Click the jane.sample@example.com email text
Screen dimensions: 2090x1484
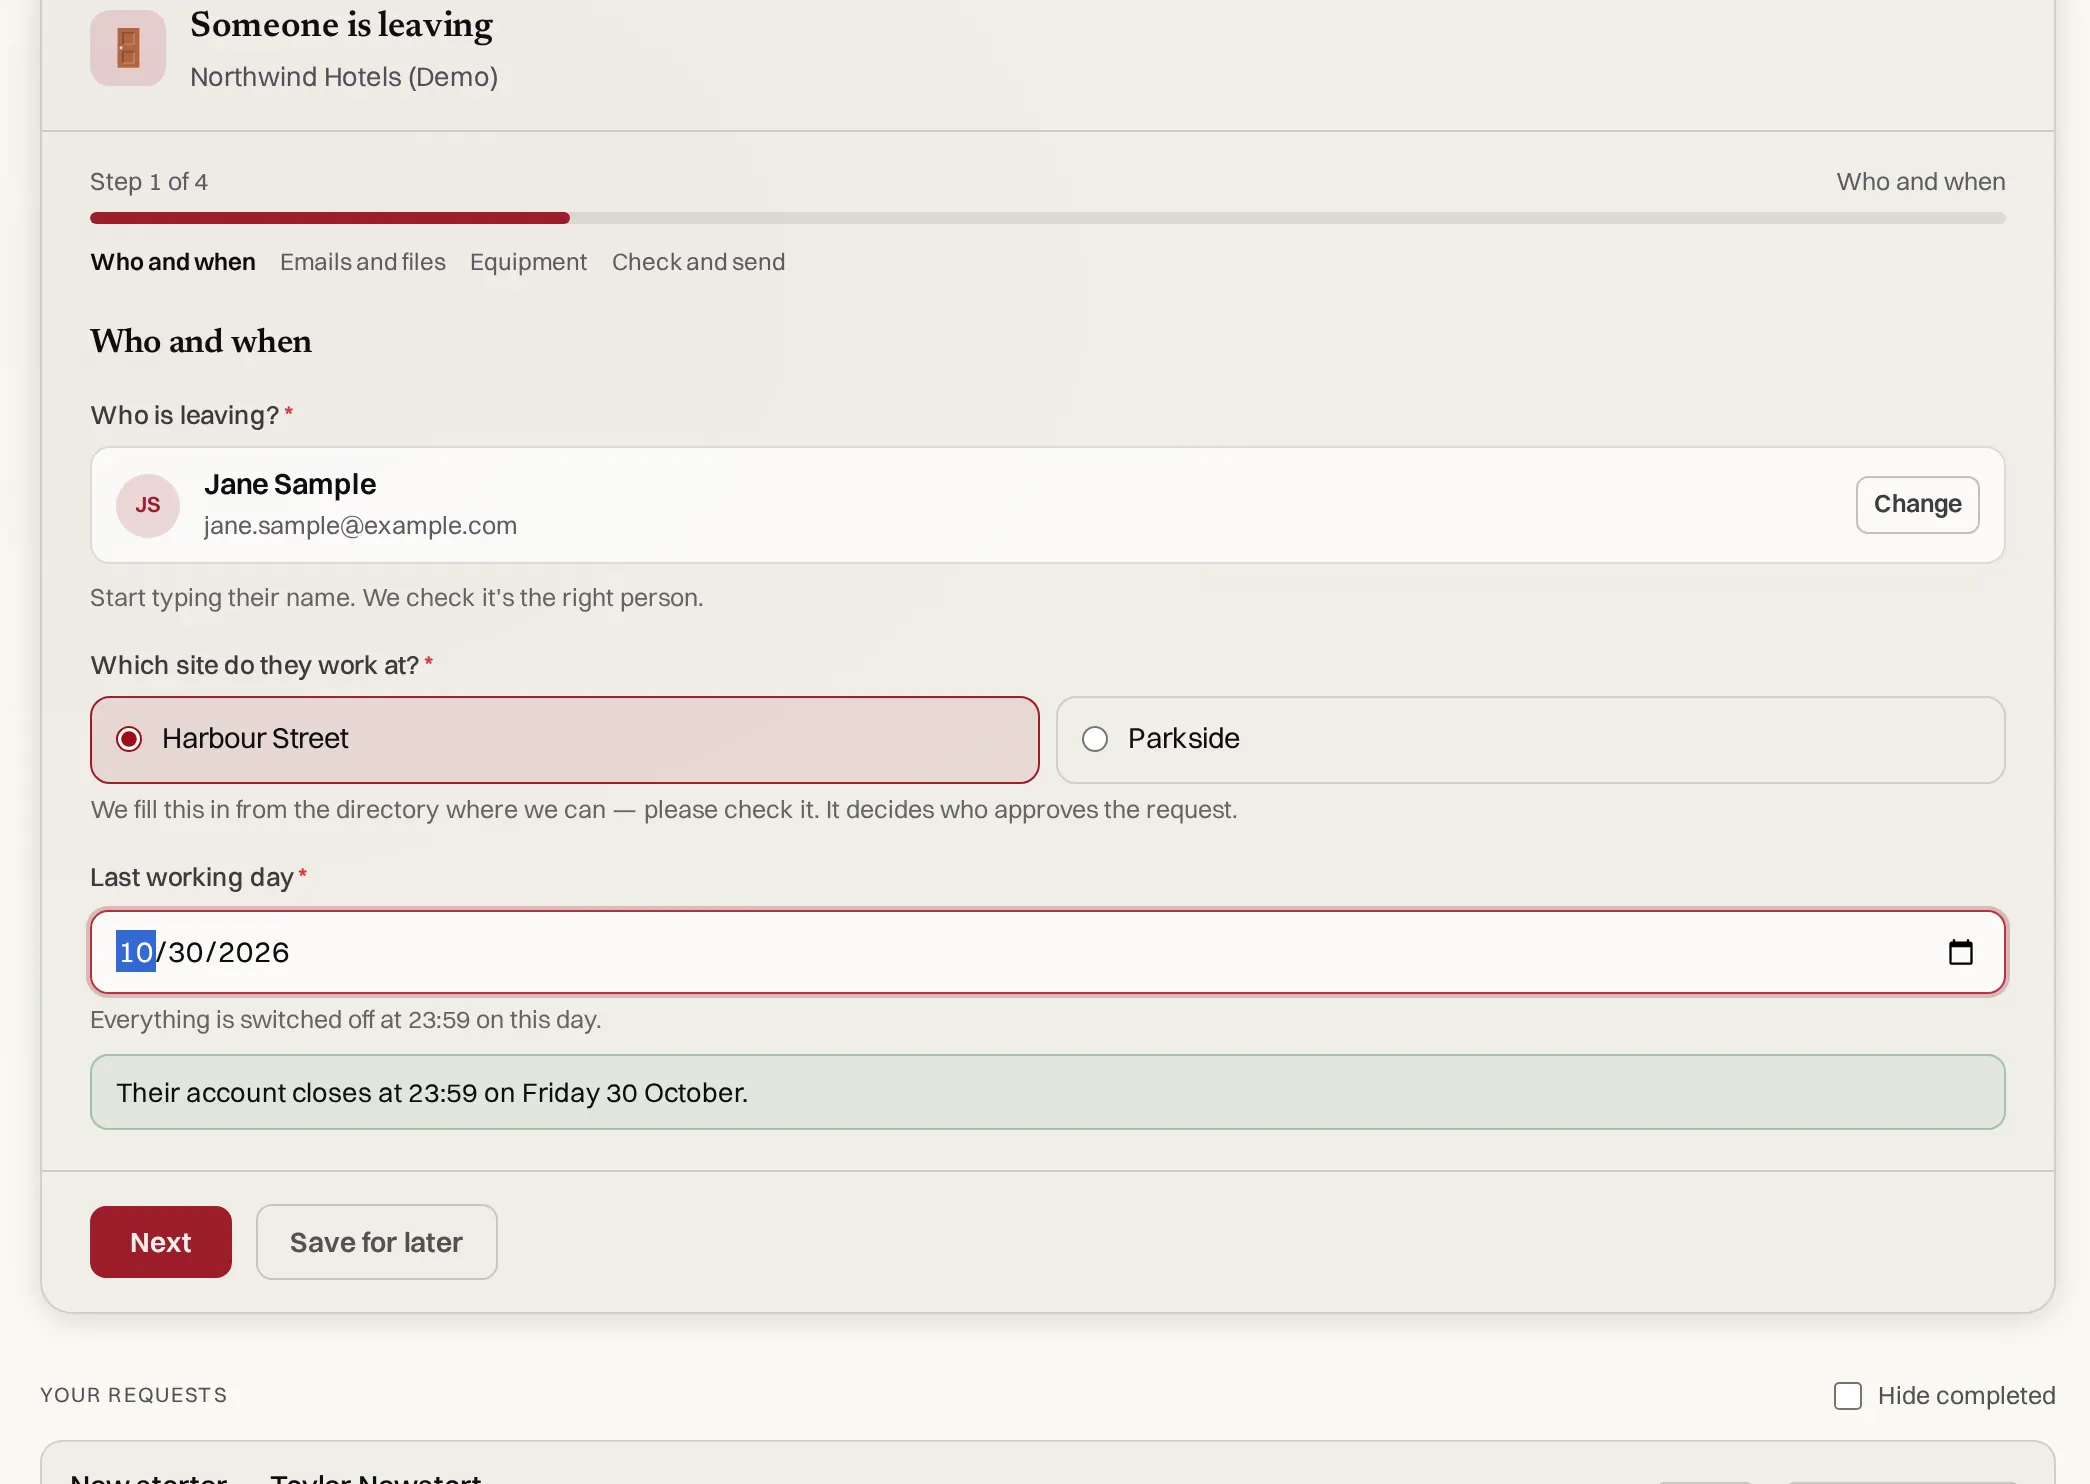click(360, 526)
